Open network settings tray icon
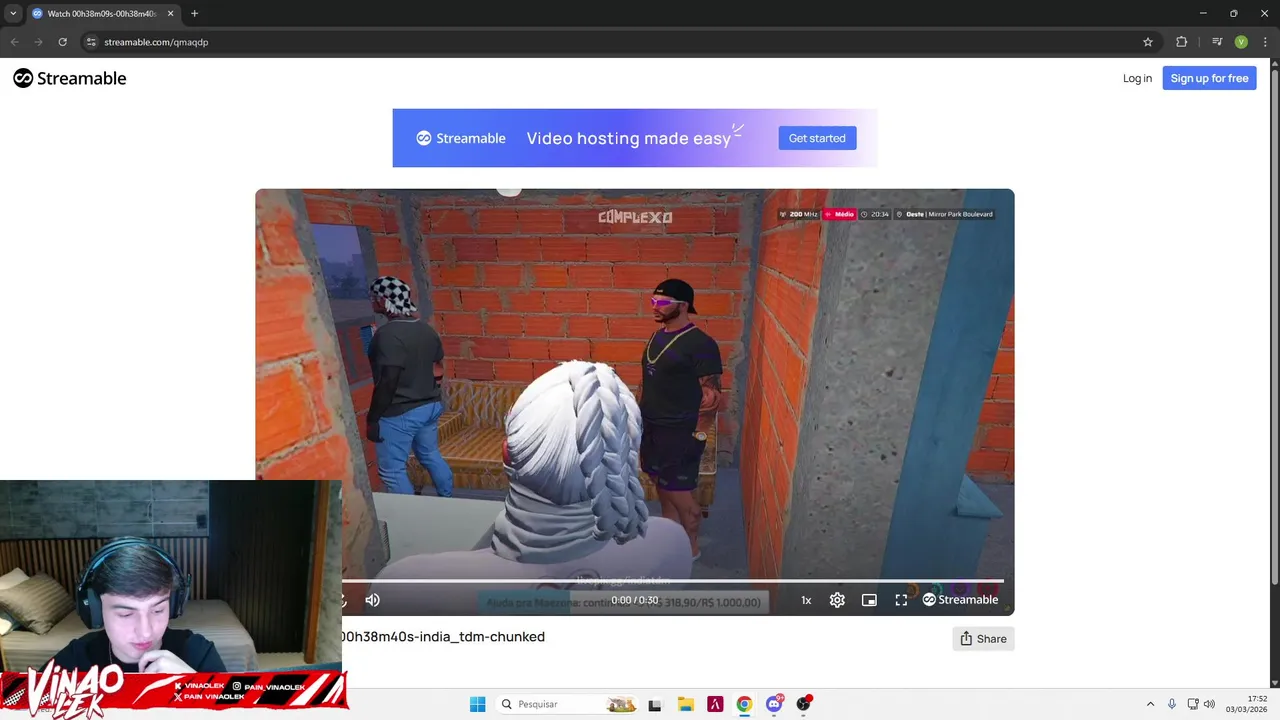The image size is (1280, 720). pyautogui.click(x=1193, y=704)
